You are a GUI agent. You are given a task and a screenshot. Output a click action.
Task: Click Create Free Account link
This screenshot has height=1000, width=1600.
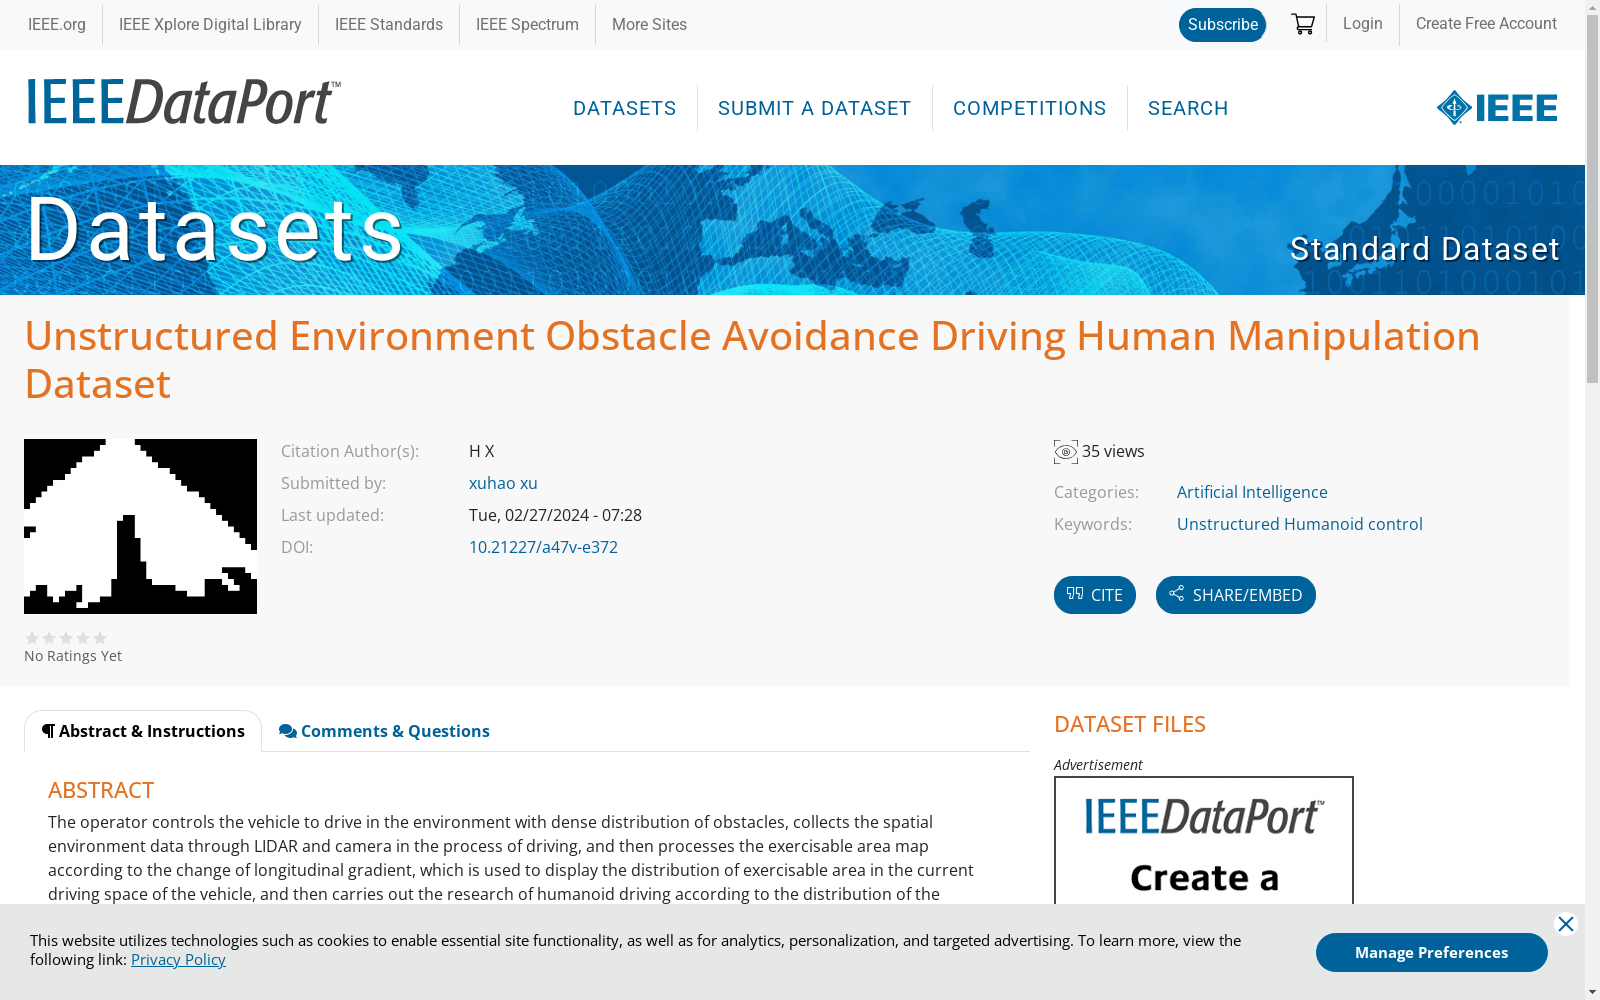(x=1486, y=23)
